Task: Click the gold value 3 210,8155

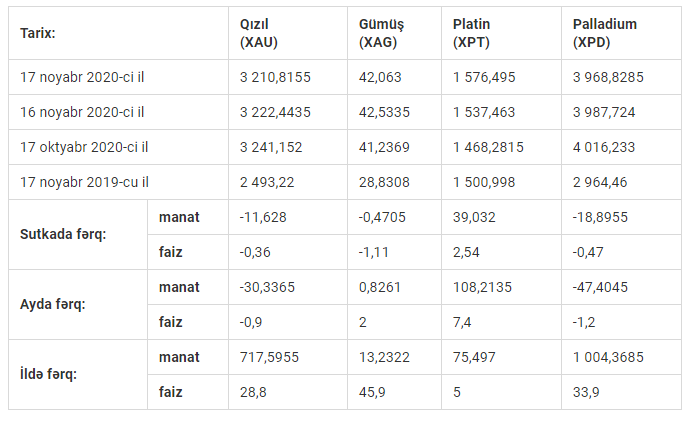Action: (x=275, y=77)
